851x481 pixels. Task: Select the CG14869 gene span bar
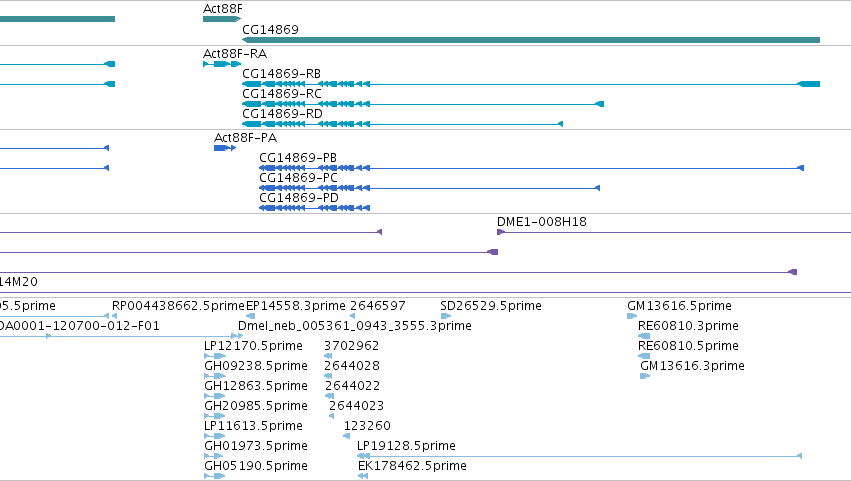pyautogui.click(x=531, y=40)
